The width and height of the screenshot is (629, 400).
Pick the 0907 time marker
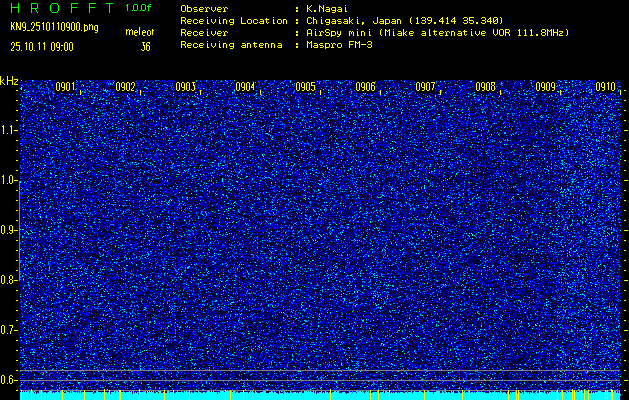pyautogui.click(x=425, y=87)
